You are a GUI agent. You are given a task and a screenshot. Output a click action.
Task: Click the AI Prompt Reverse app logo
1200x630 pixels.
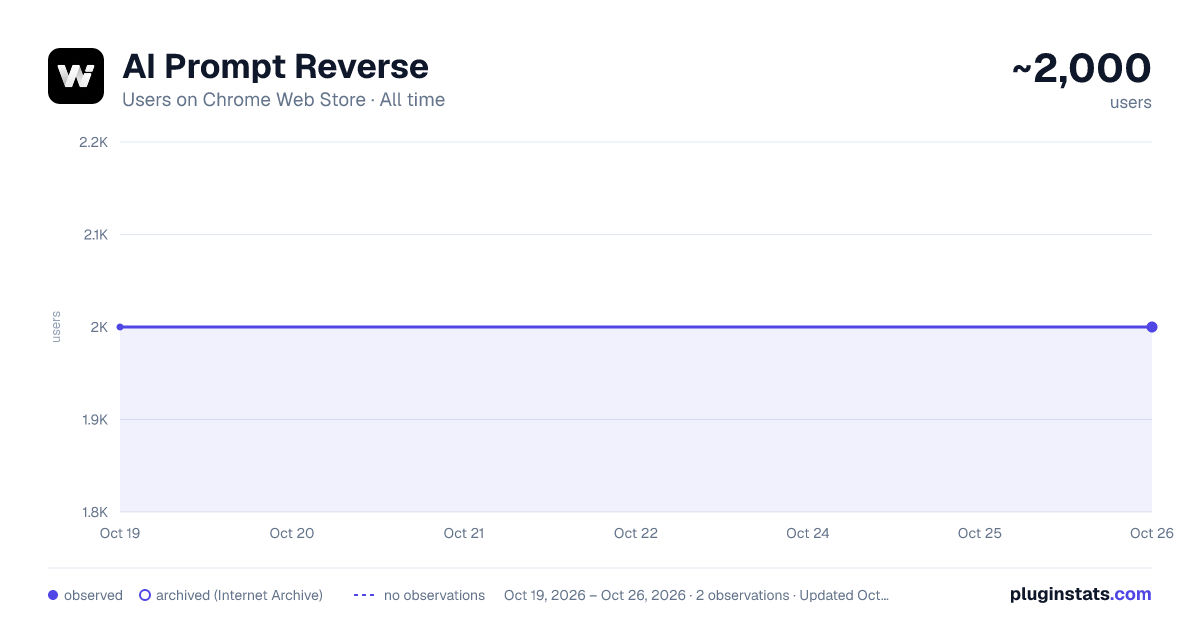[x=76, y=76]
